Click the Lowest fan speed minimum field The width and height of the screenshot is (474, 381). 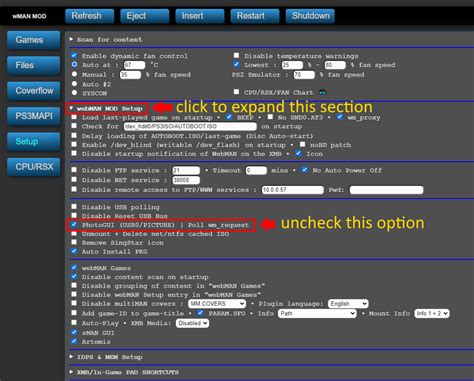[292, 65]
